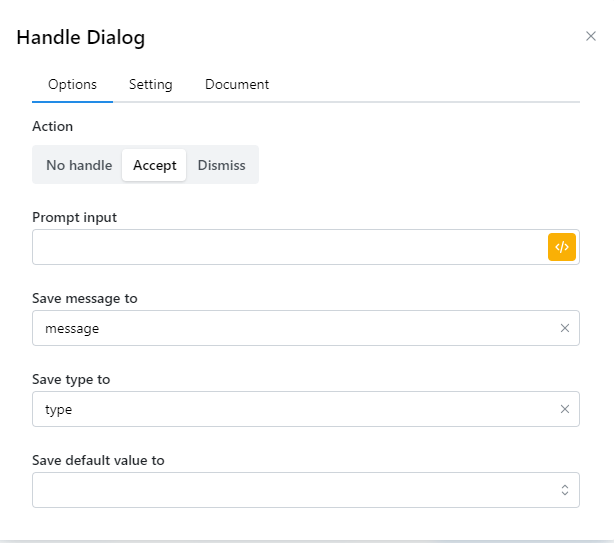The image size is (614, 543).
Task: Click the Save message to label
Action: click(x=85, y=298)
